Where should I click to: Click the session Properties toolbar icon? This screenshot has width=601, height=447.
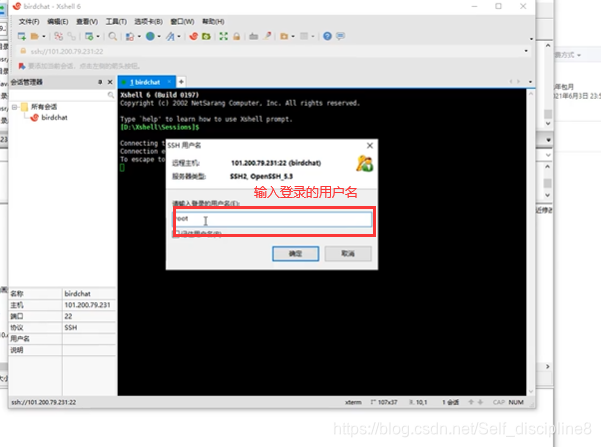click(x=89, y=36)
